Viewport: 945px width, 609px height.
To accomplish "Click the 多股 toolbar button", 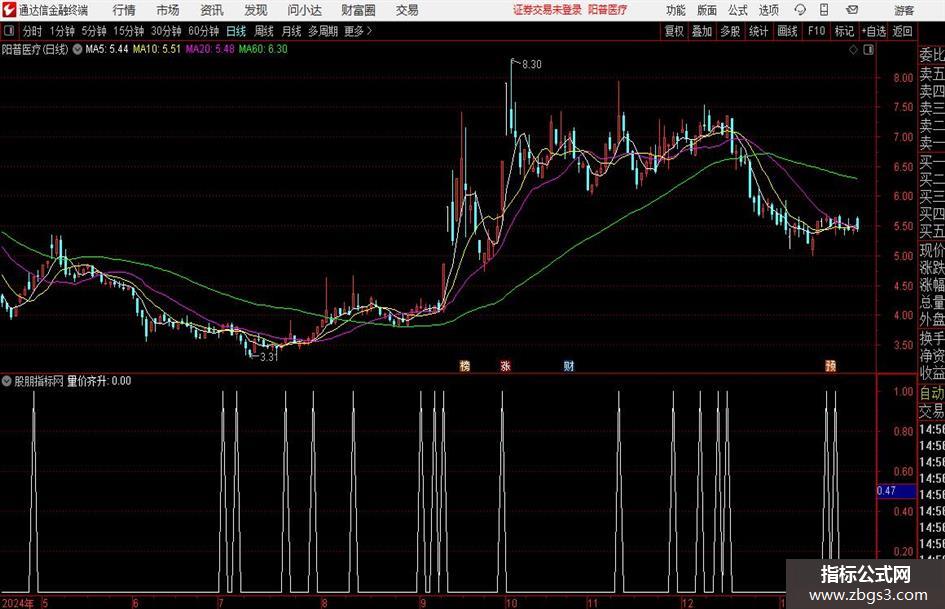I will (730, 31).
